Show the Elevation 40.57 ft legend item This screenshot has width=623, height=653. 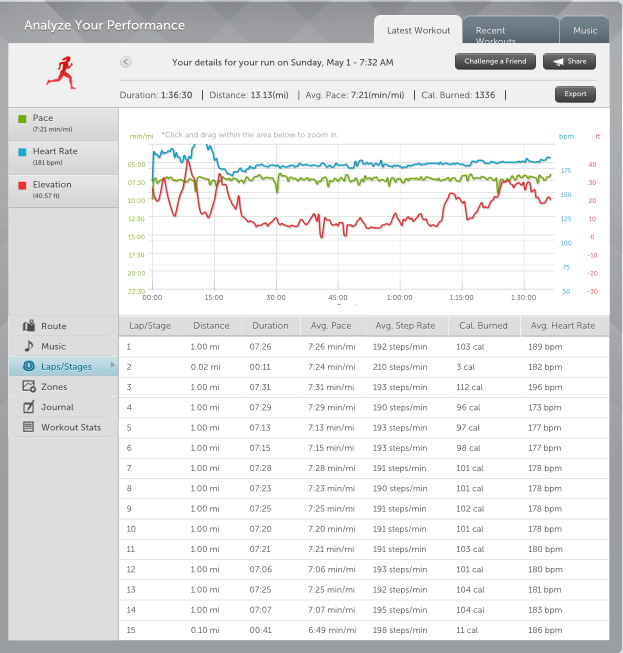64,190
